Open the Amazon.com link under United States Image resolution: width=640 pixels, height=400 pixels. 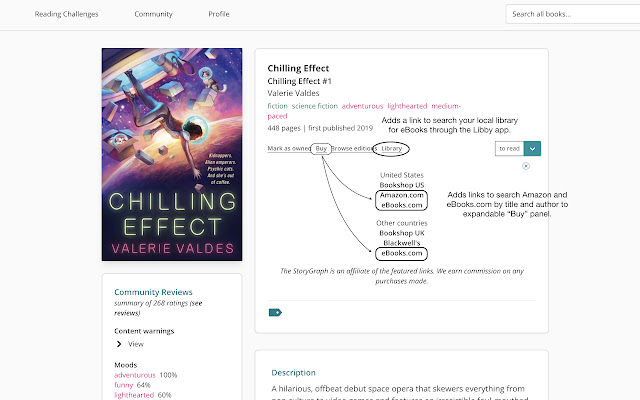(400, 194)
